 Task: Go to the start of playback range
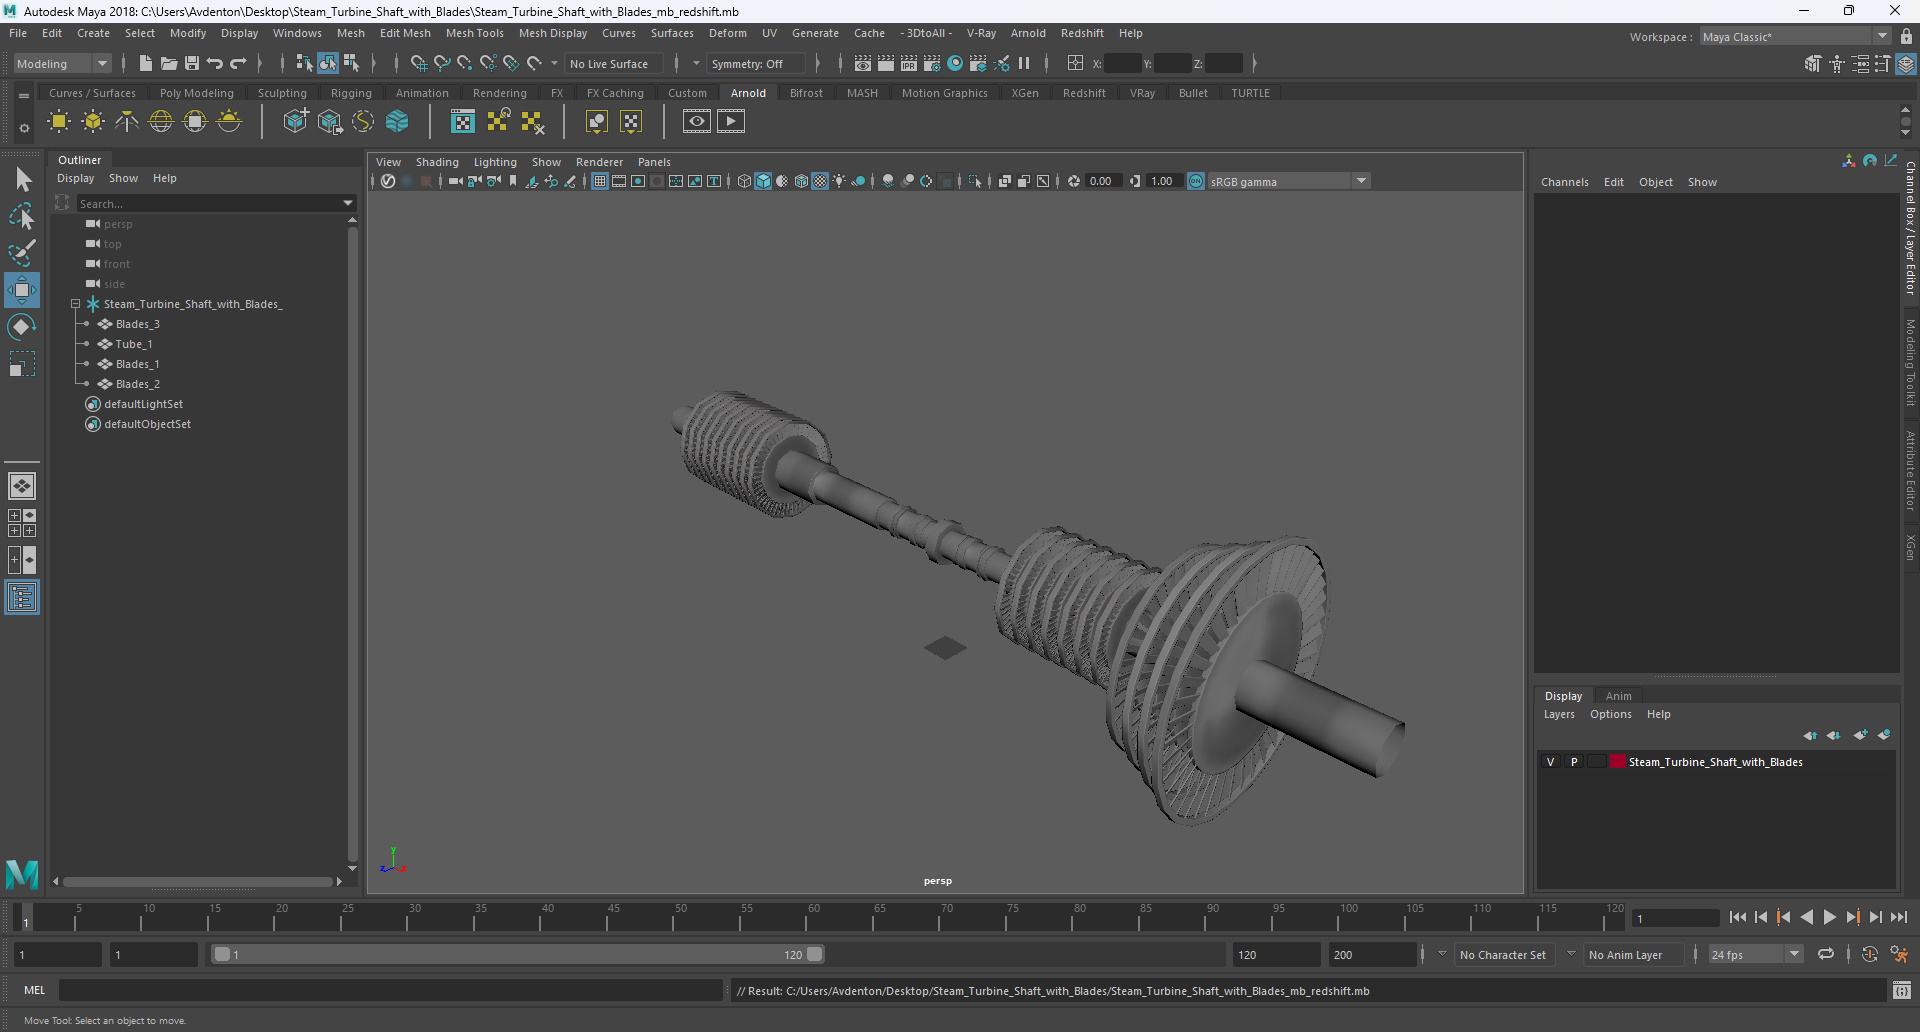[x=1737, y=917]
